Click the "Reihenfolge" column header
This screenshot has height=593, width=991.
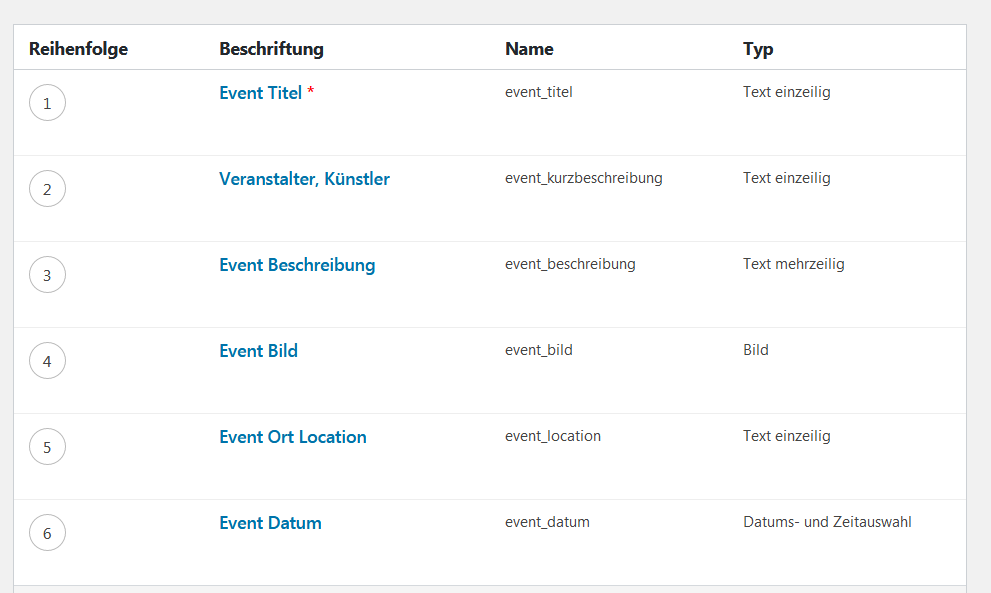78,48
